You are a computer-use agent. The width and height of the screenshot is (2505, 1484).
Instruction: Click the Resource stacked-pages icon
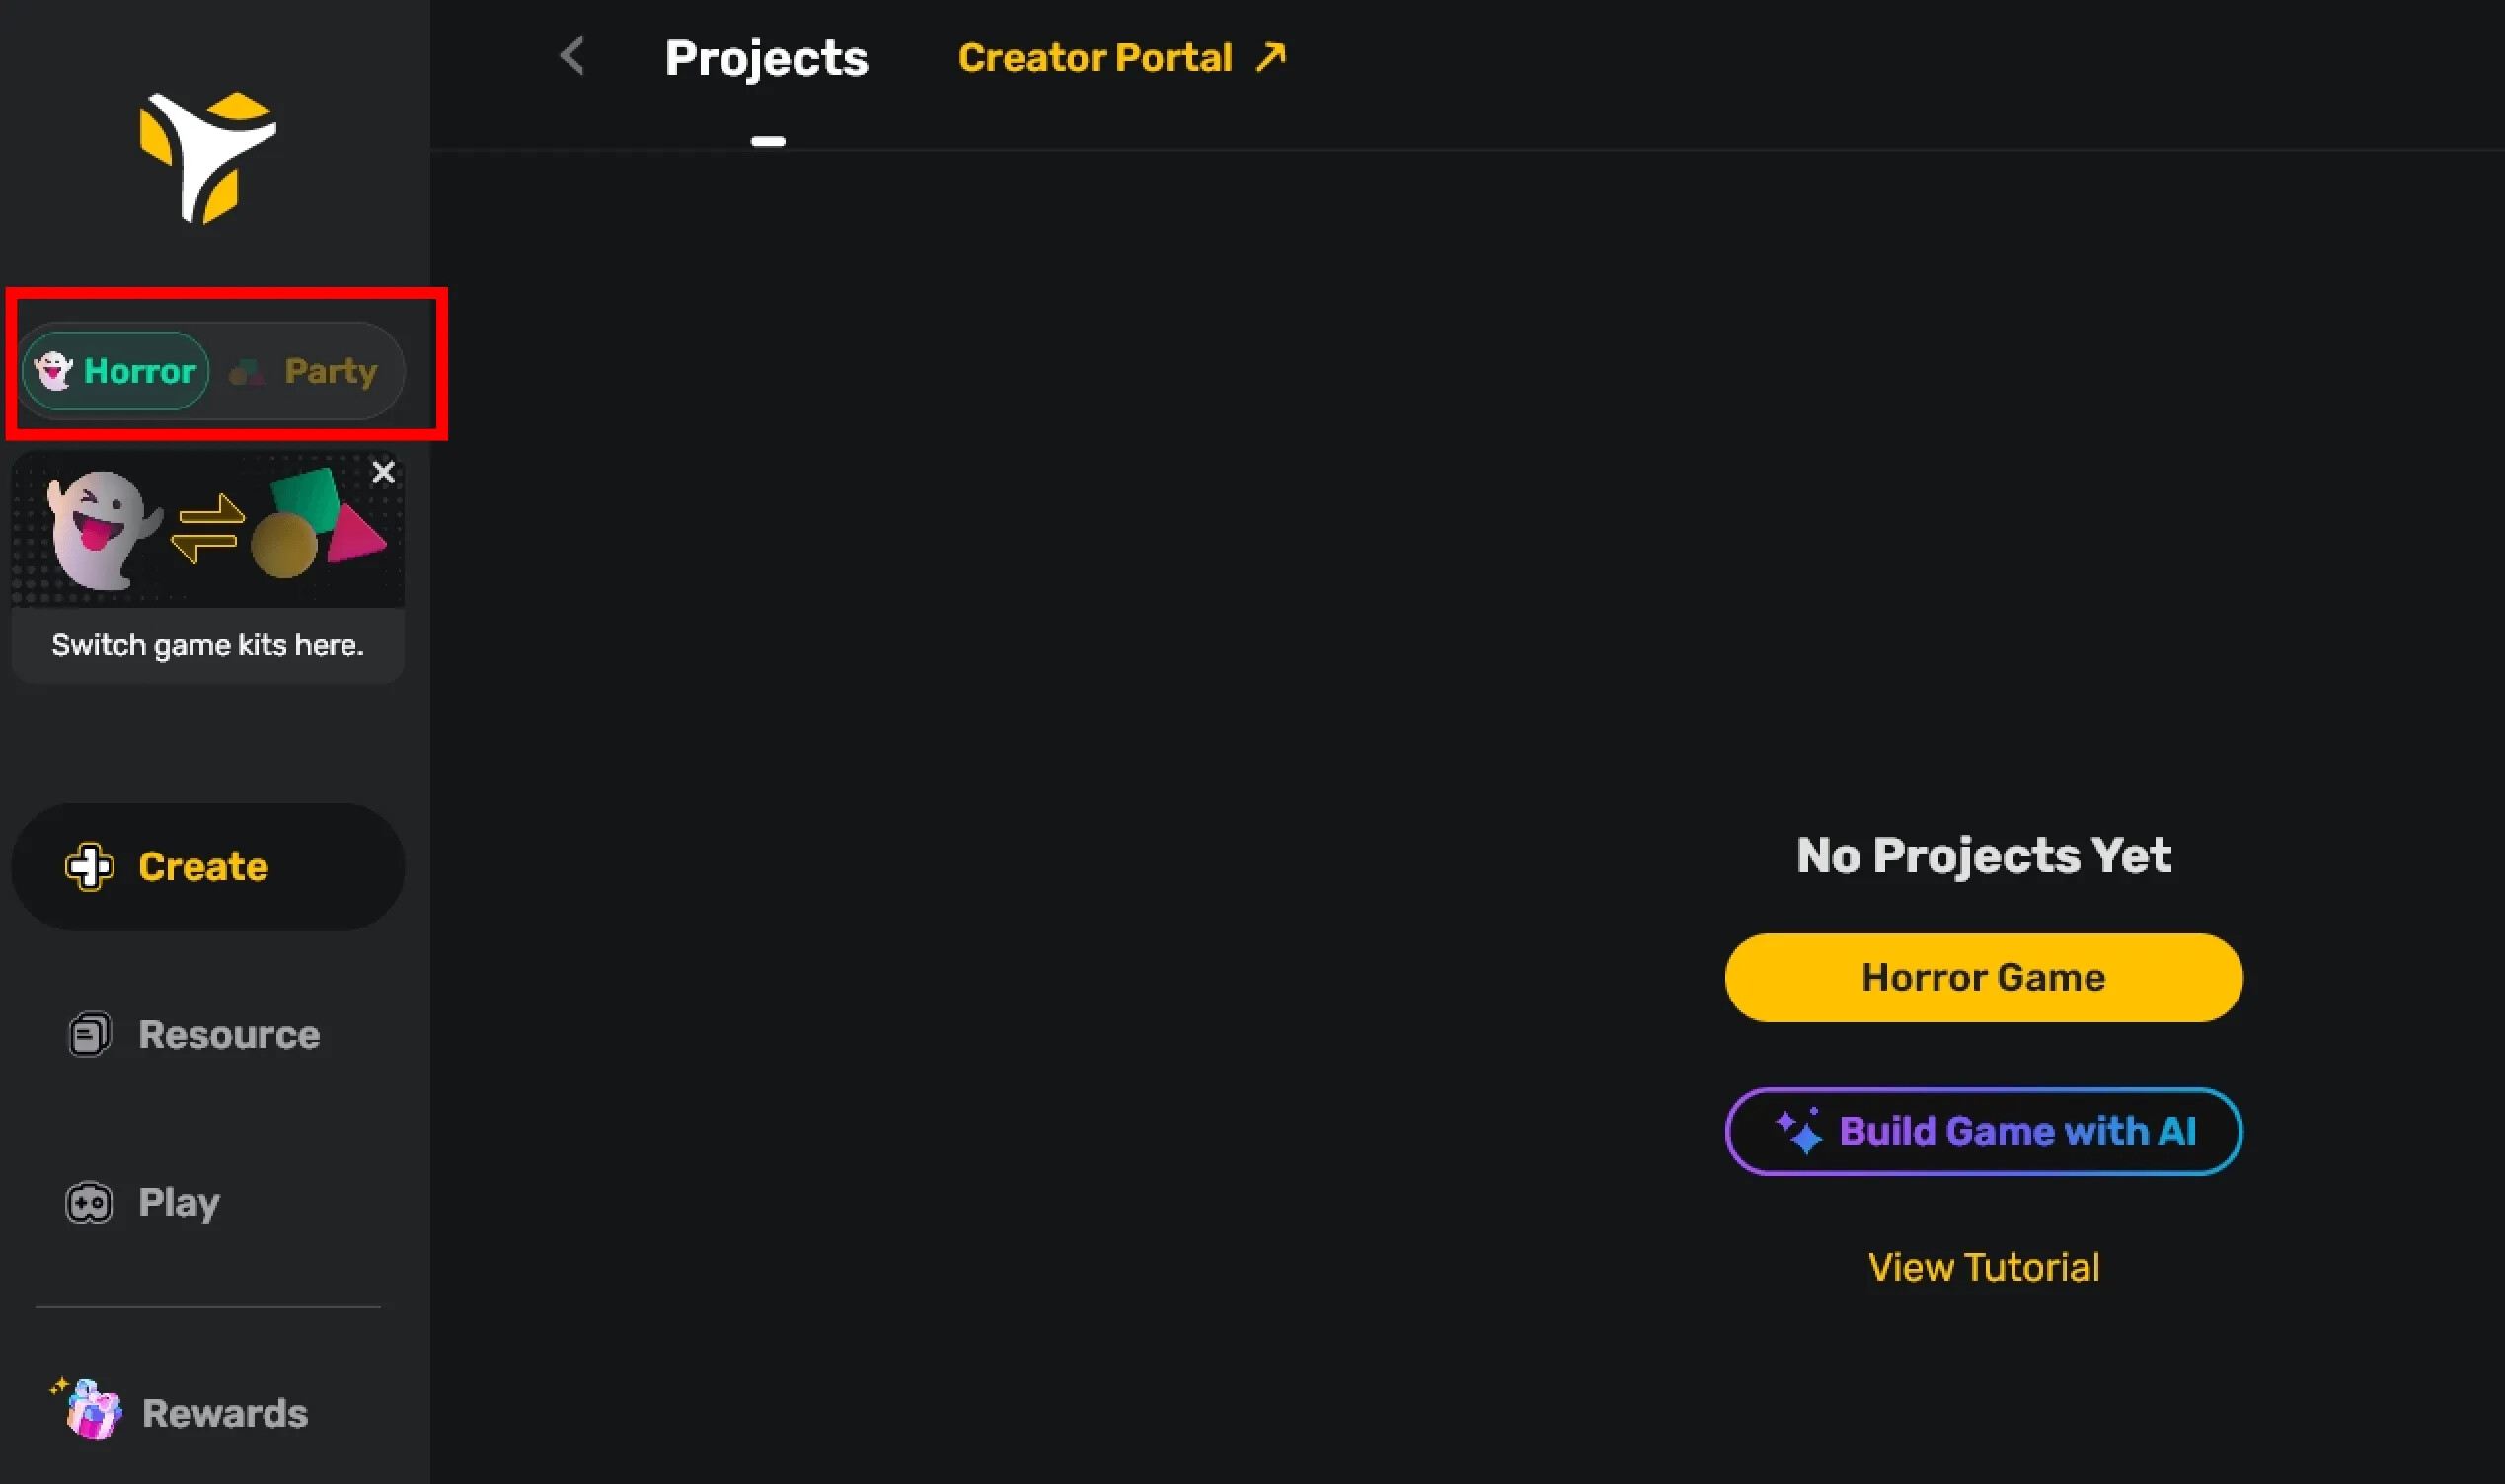[89, 1035]
